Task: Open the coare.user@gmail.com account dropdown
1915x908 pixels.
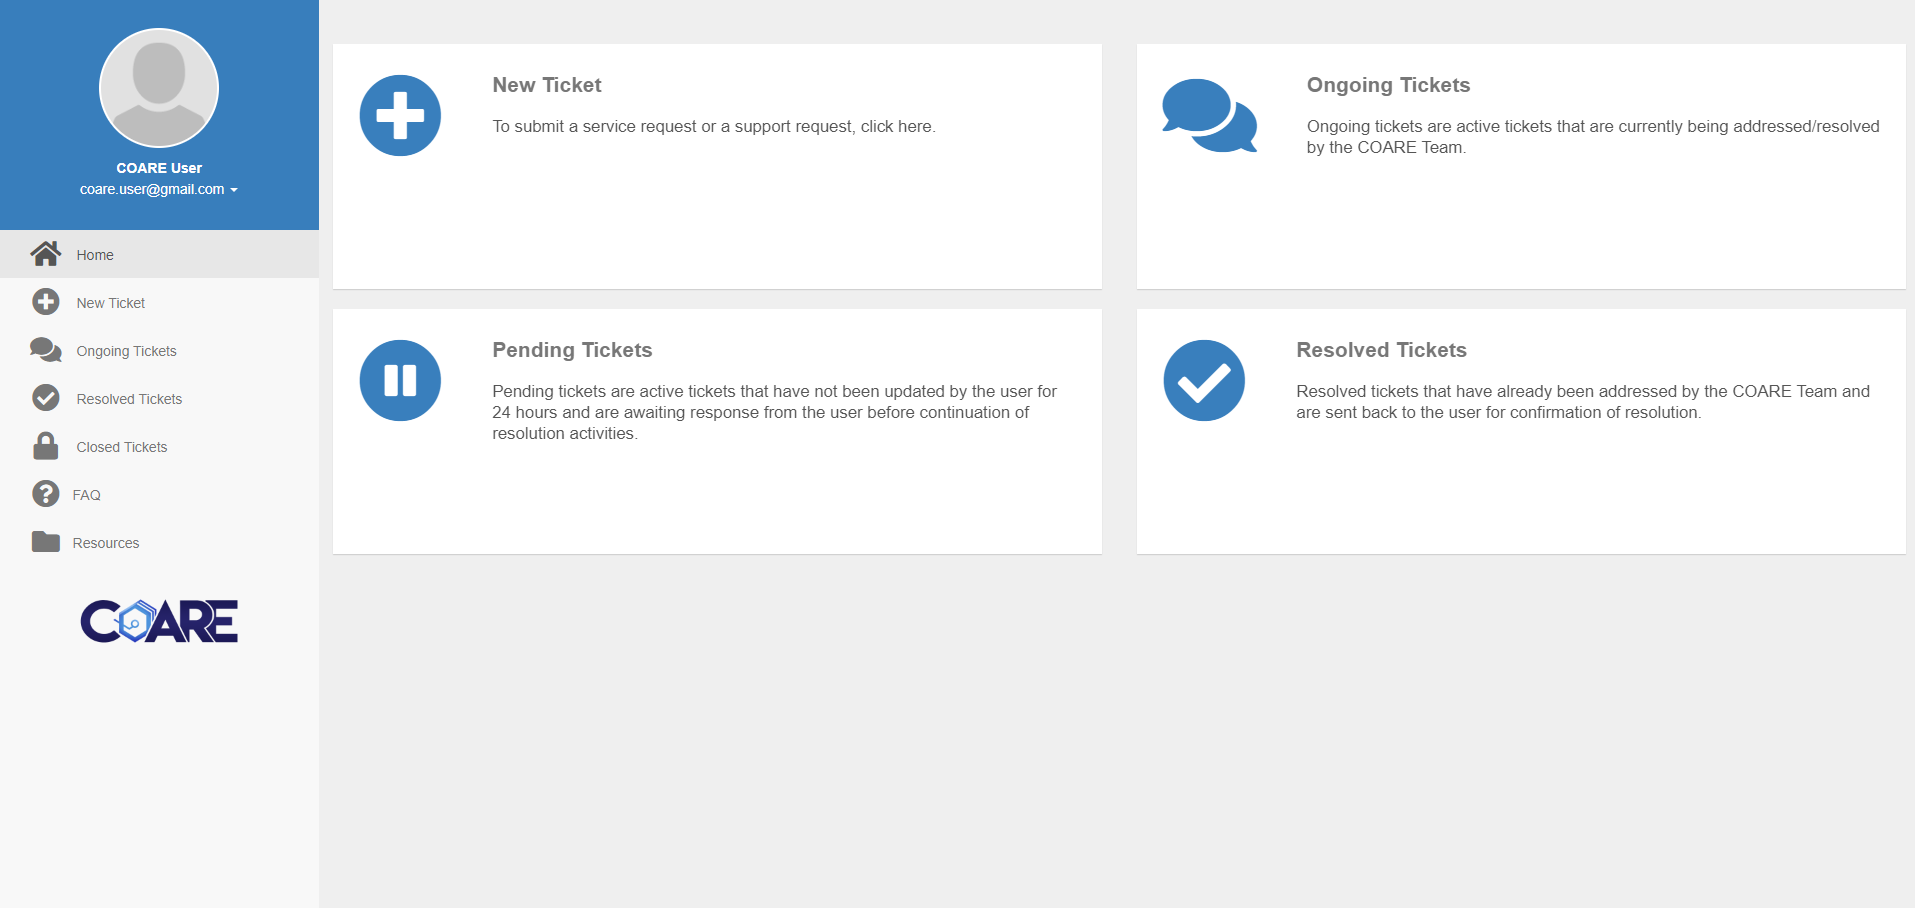Action: [159, 189]
